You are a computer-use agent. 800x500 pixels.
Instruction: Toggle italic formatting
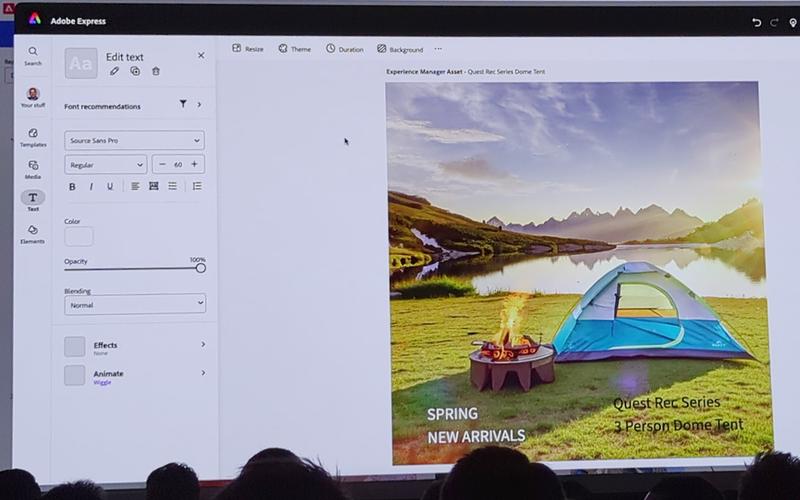(x=91, y=187)
